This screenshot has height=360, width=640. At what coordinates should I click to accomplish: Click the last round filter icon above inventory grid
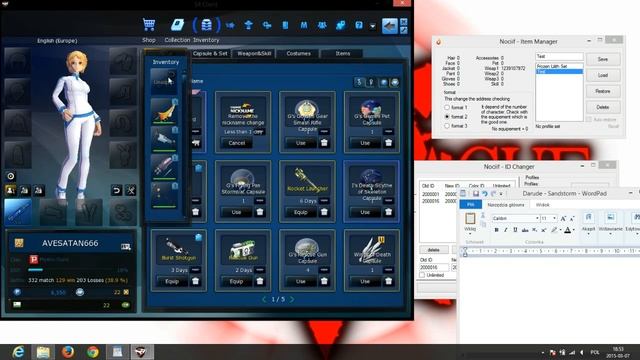tap(395, 82)
